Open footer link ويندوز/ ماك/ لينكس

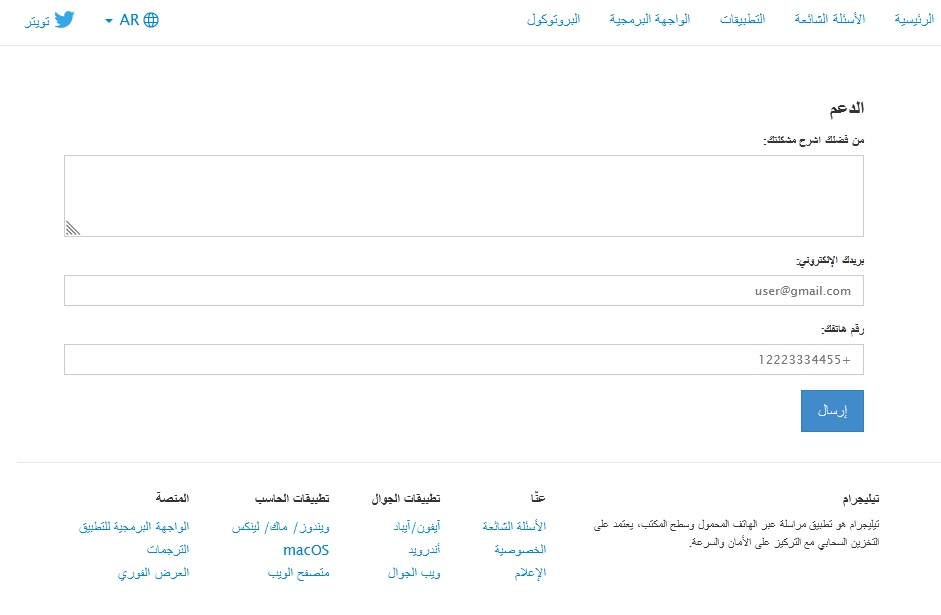click(x=281, y=527)
